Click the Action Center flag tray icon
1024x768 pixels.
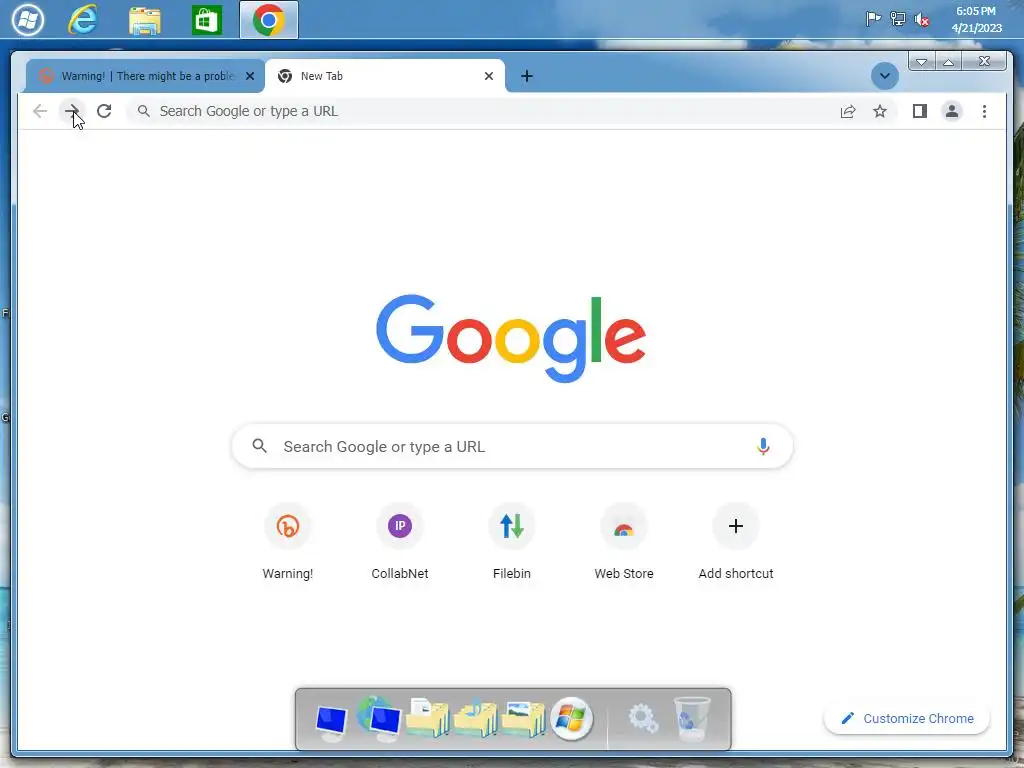click(873, 19)
